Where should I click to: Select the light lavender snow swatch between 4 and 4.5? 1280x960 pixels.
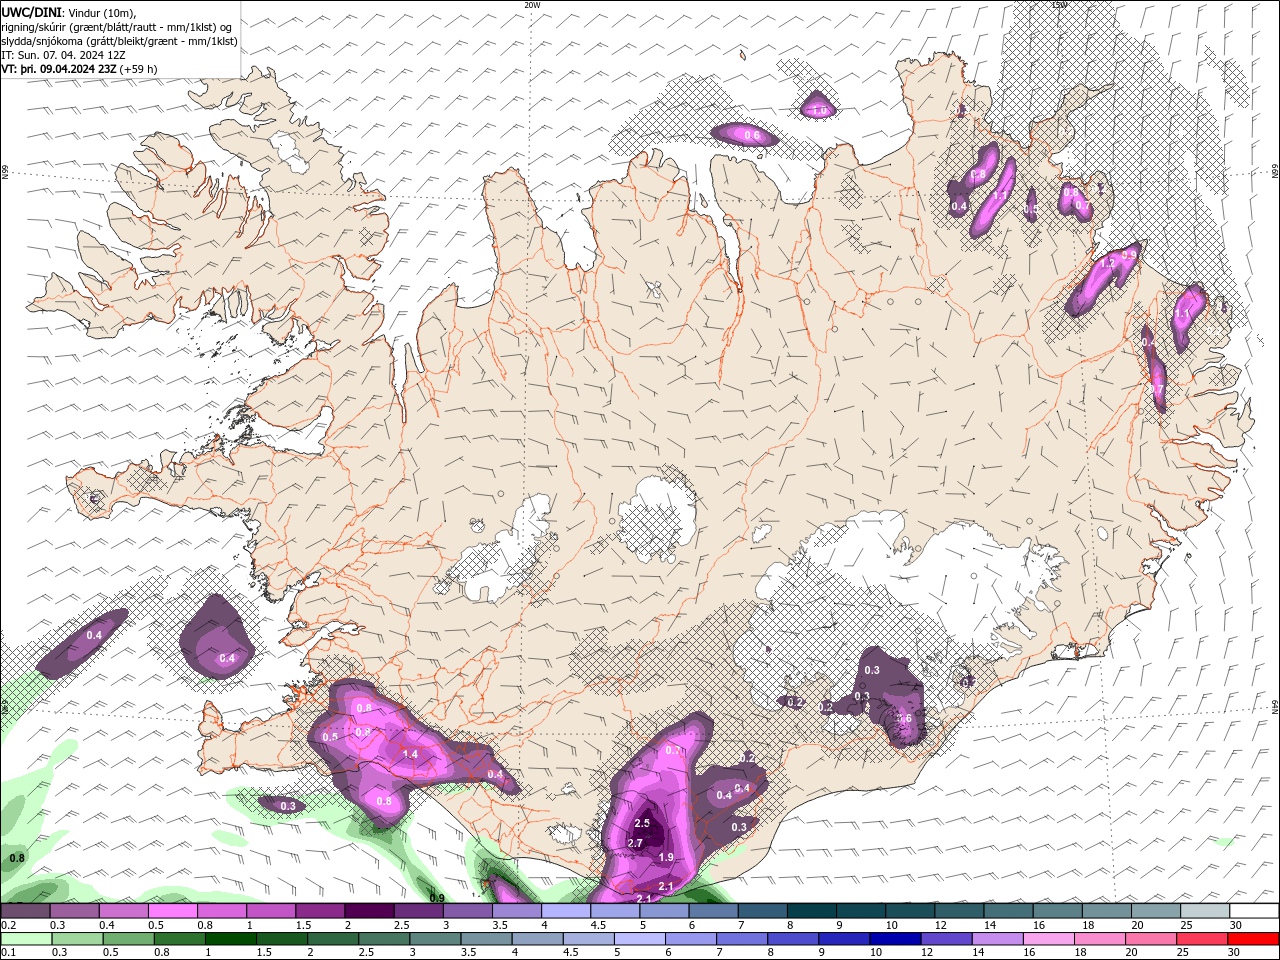[x=565, y=911]
